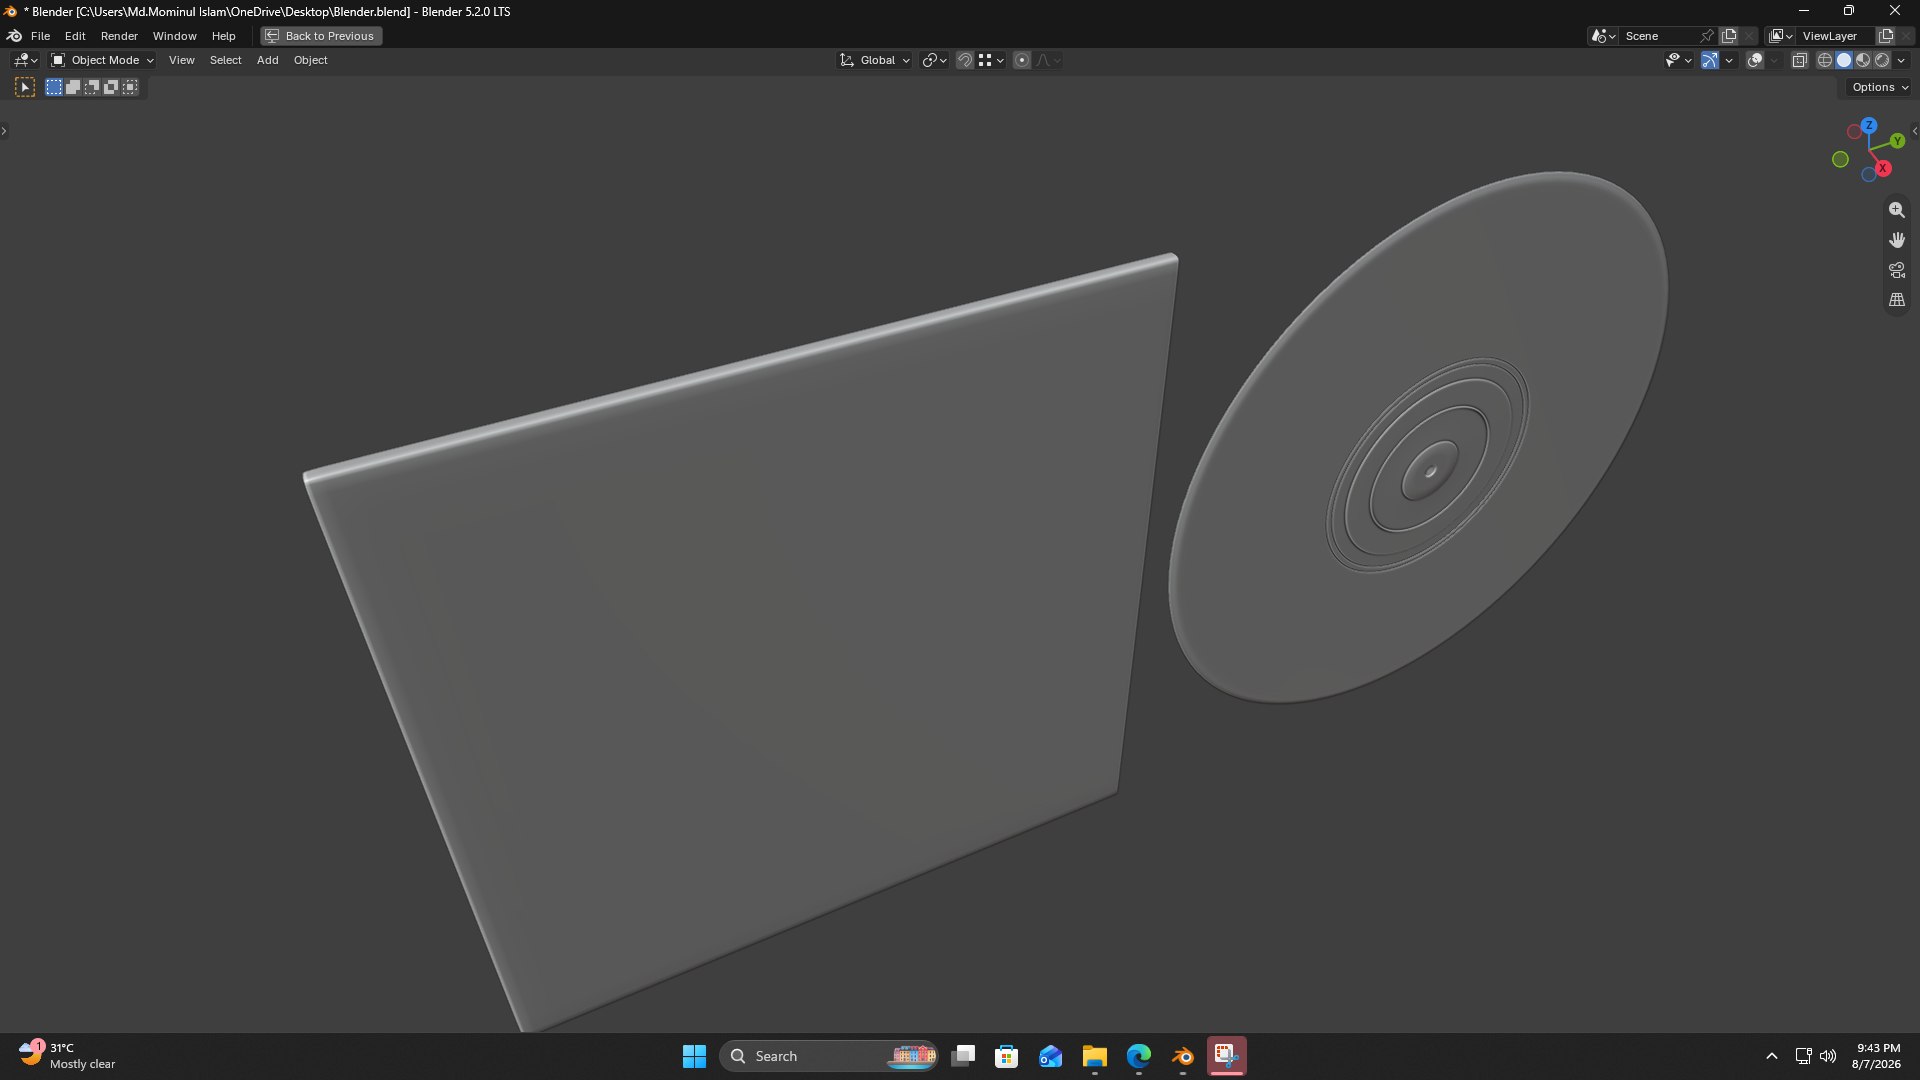The height and width of the screenshot is (1080, 1920).
Task: Toggle snapping magnet icon in header
Action: pos(965,60)
